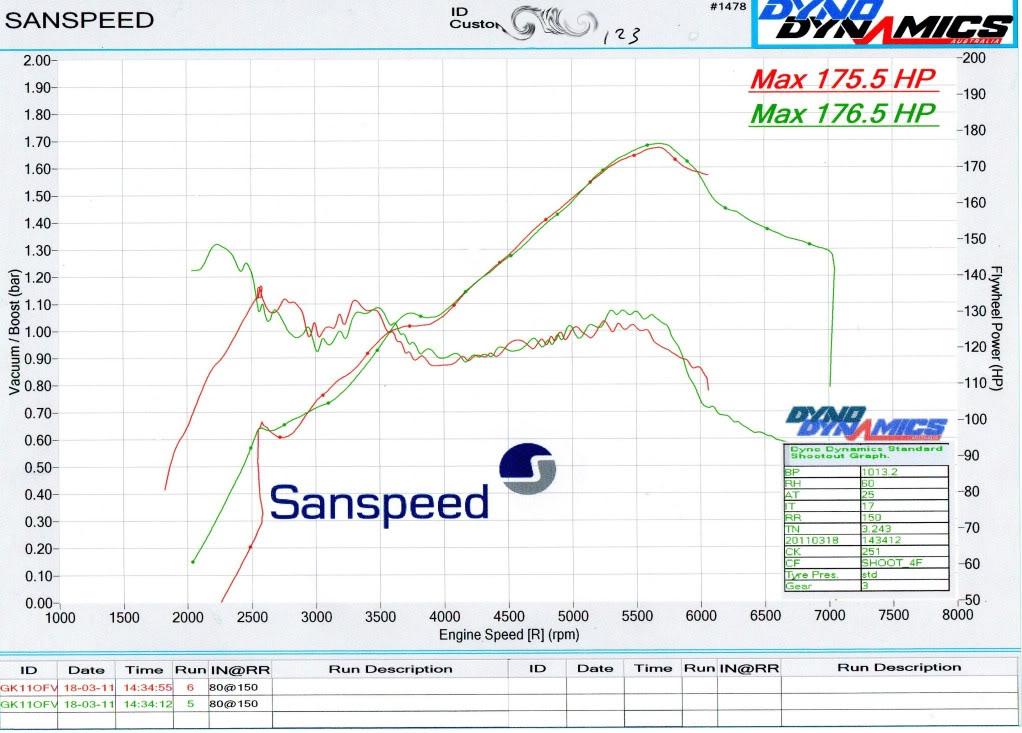The height and width of the screenshot is (733, 1022).
Task: Click the 20110318 date stamp
Action: point(811,540)
